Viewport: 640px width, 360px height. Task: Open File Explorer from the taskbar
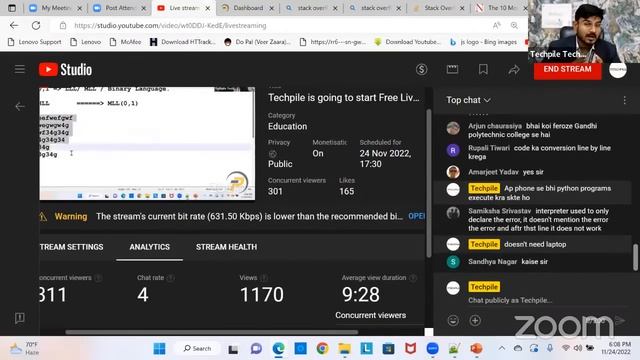pos(344,349)
